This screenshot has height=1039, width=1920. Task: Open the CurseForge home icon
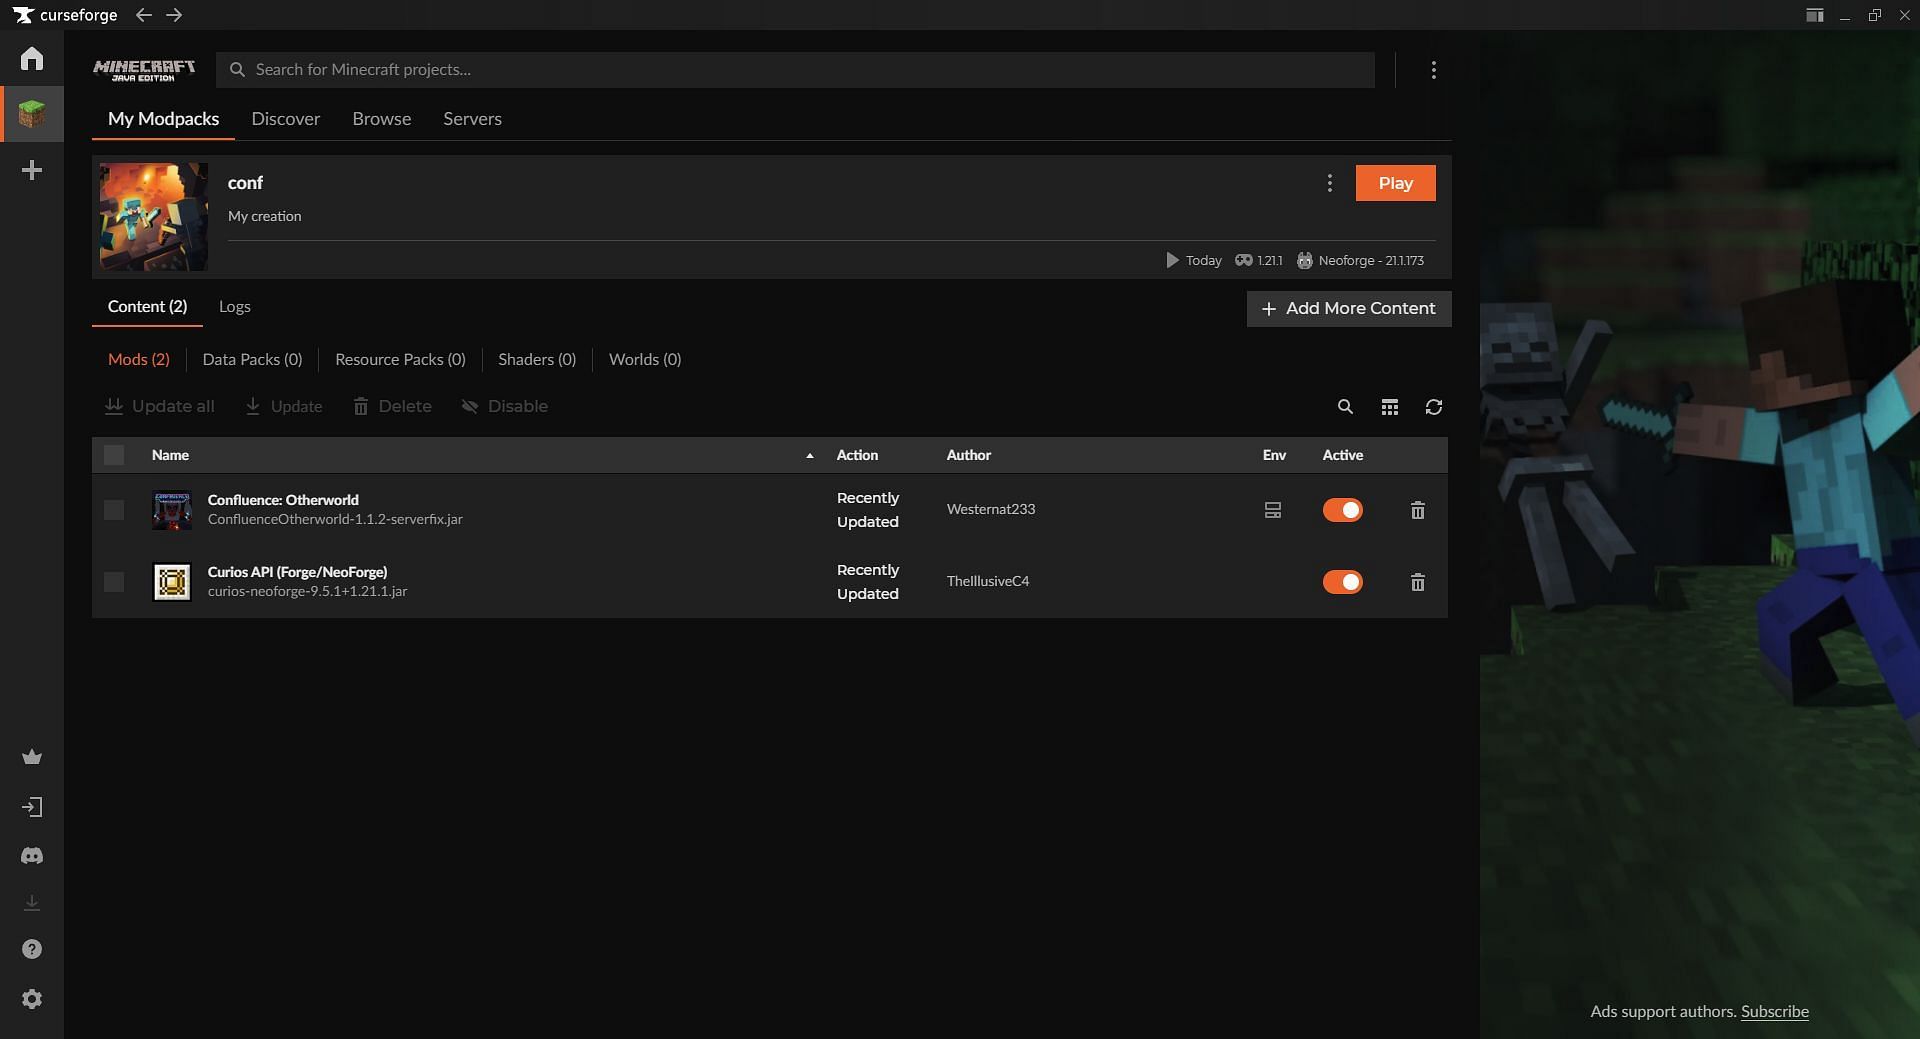point(32,59)
